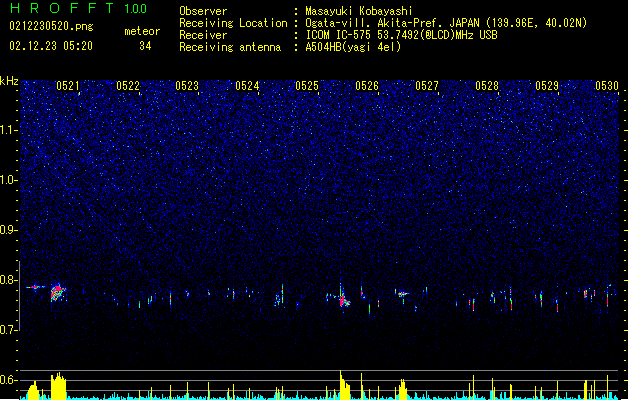Click the meteor echo between 0526 and 0527

click(402, 294)
